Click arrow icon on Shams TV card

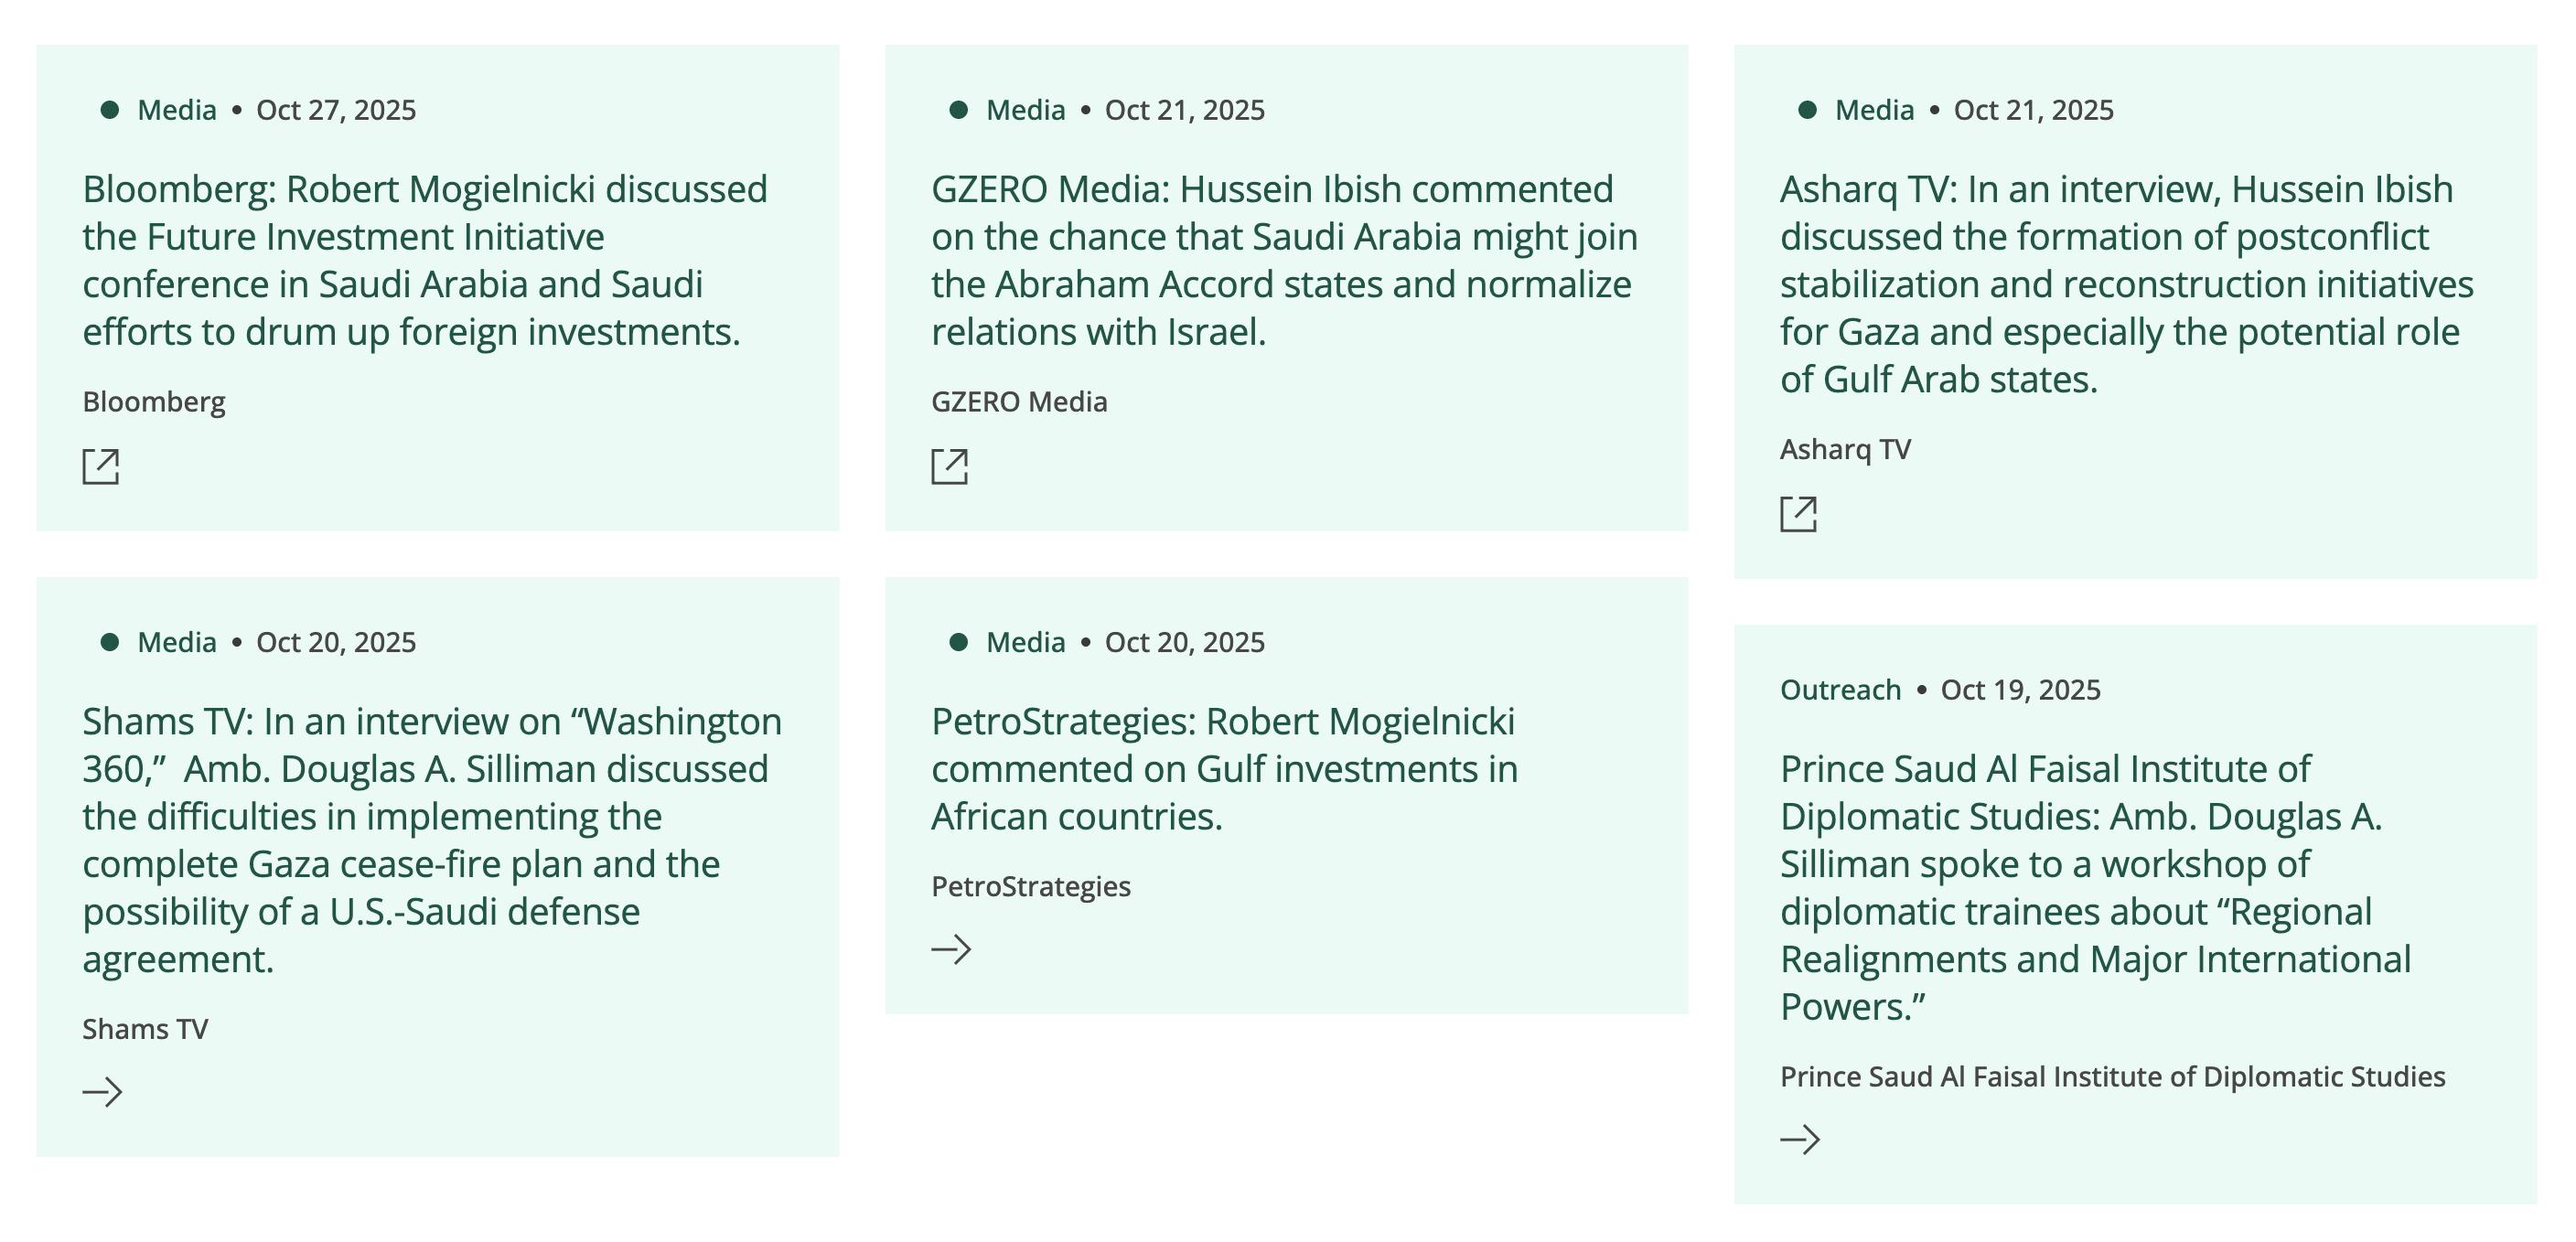pyautogui.click(x=102, y=1091)
